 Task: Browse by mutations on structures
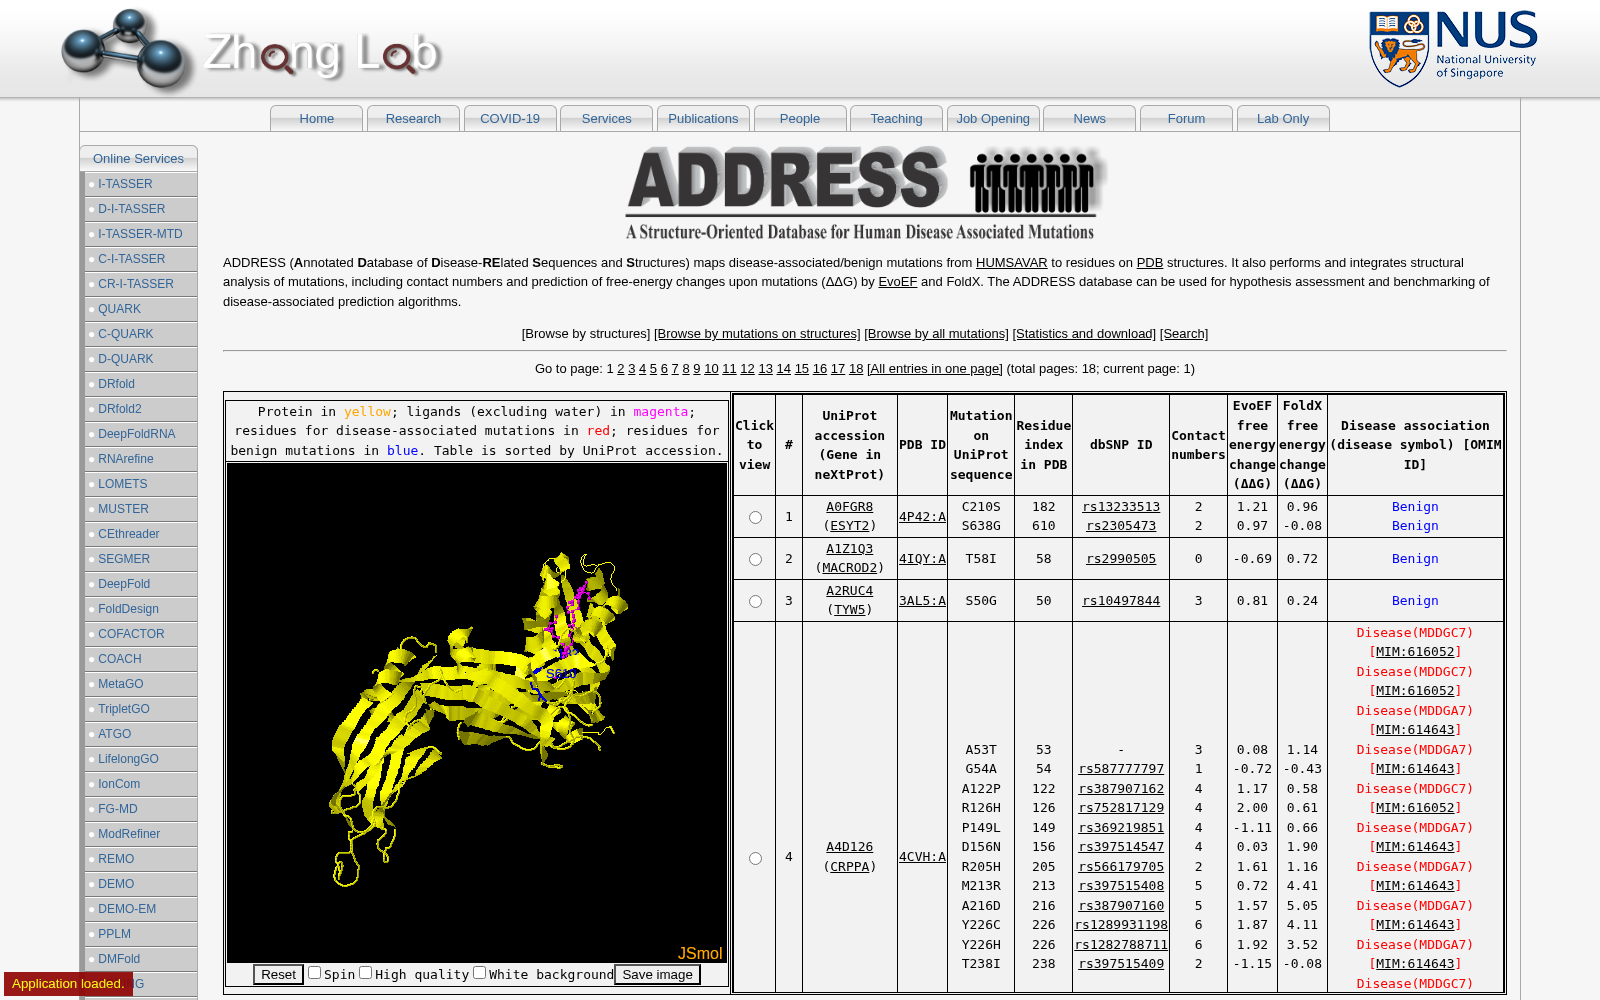758,334
